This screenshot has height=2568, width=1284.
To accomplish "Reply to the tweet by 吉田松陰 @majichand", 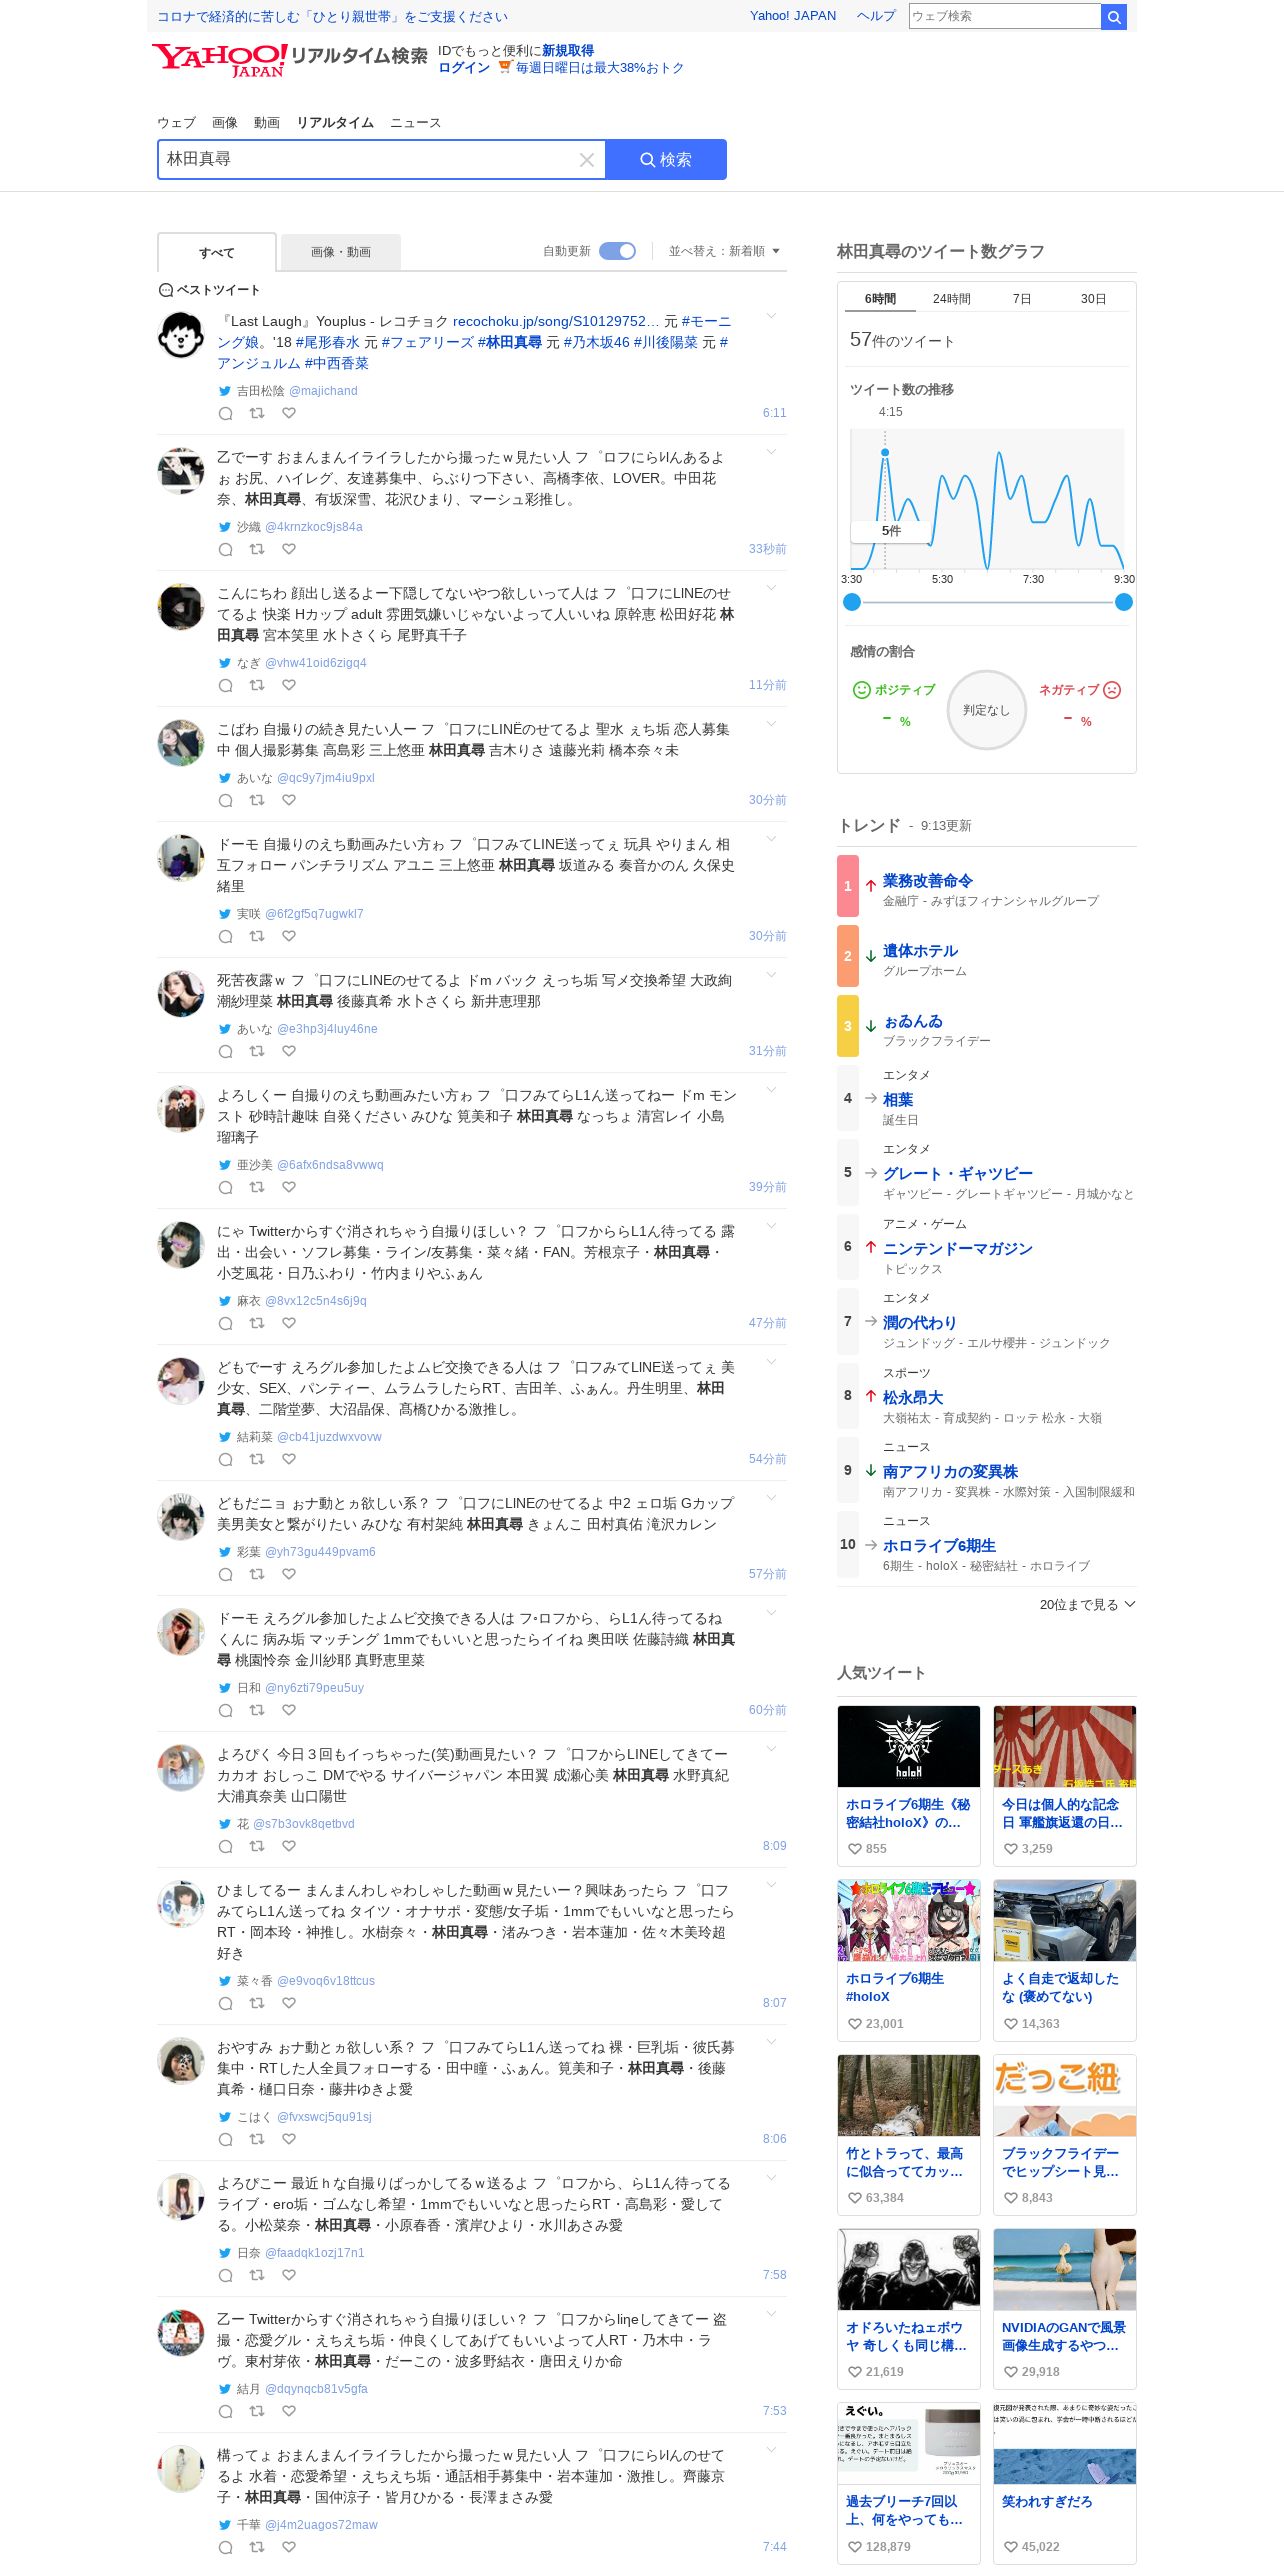I will tap(225, 413).
